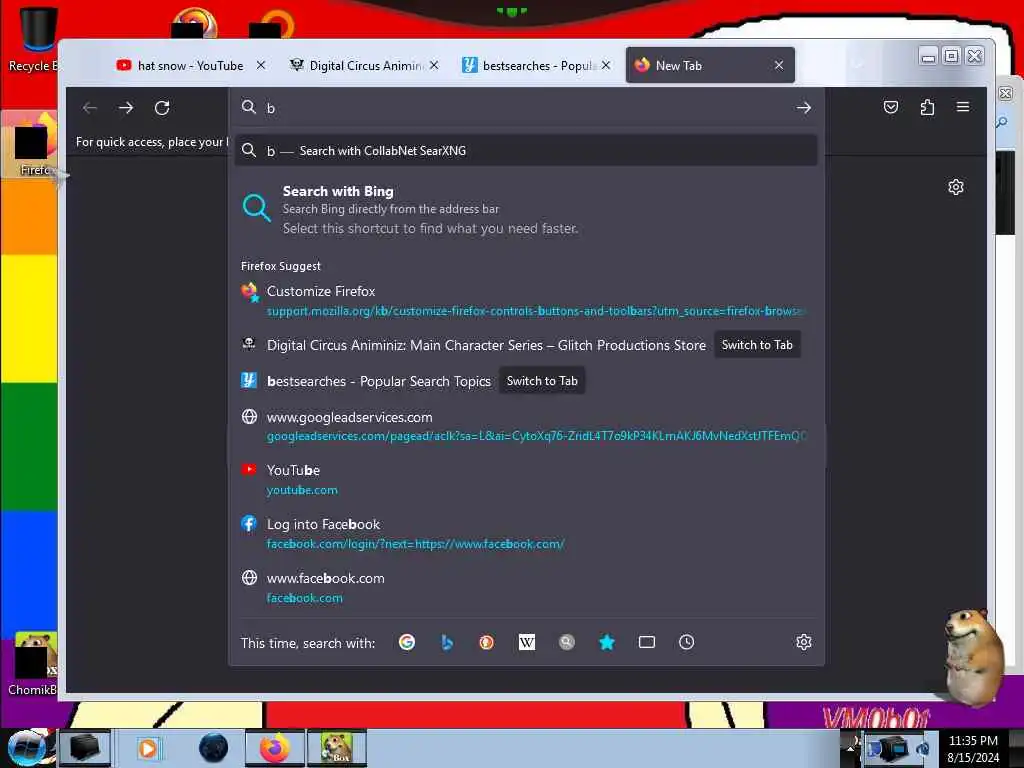The height and width of the screenshot is (768, 1024).
Task: Close the bestsearches tab
Action: click(606, 65)
